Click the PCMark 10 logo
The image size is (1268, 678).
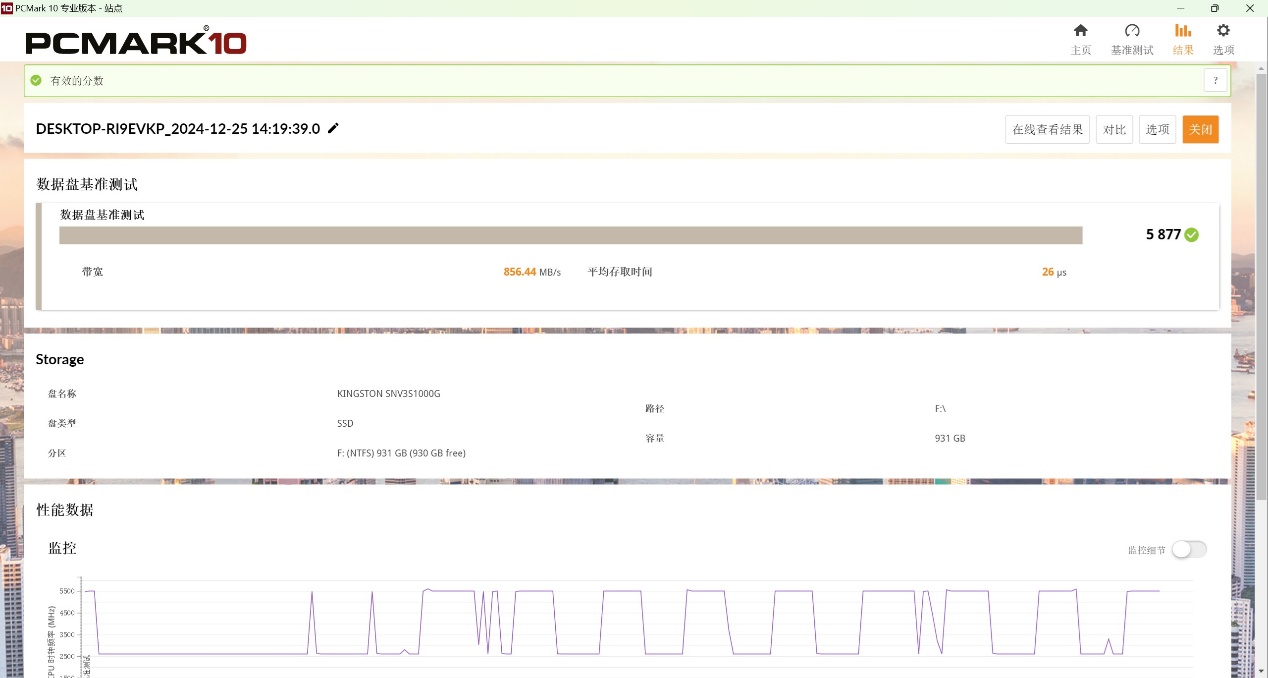[136, 41]
